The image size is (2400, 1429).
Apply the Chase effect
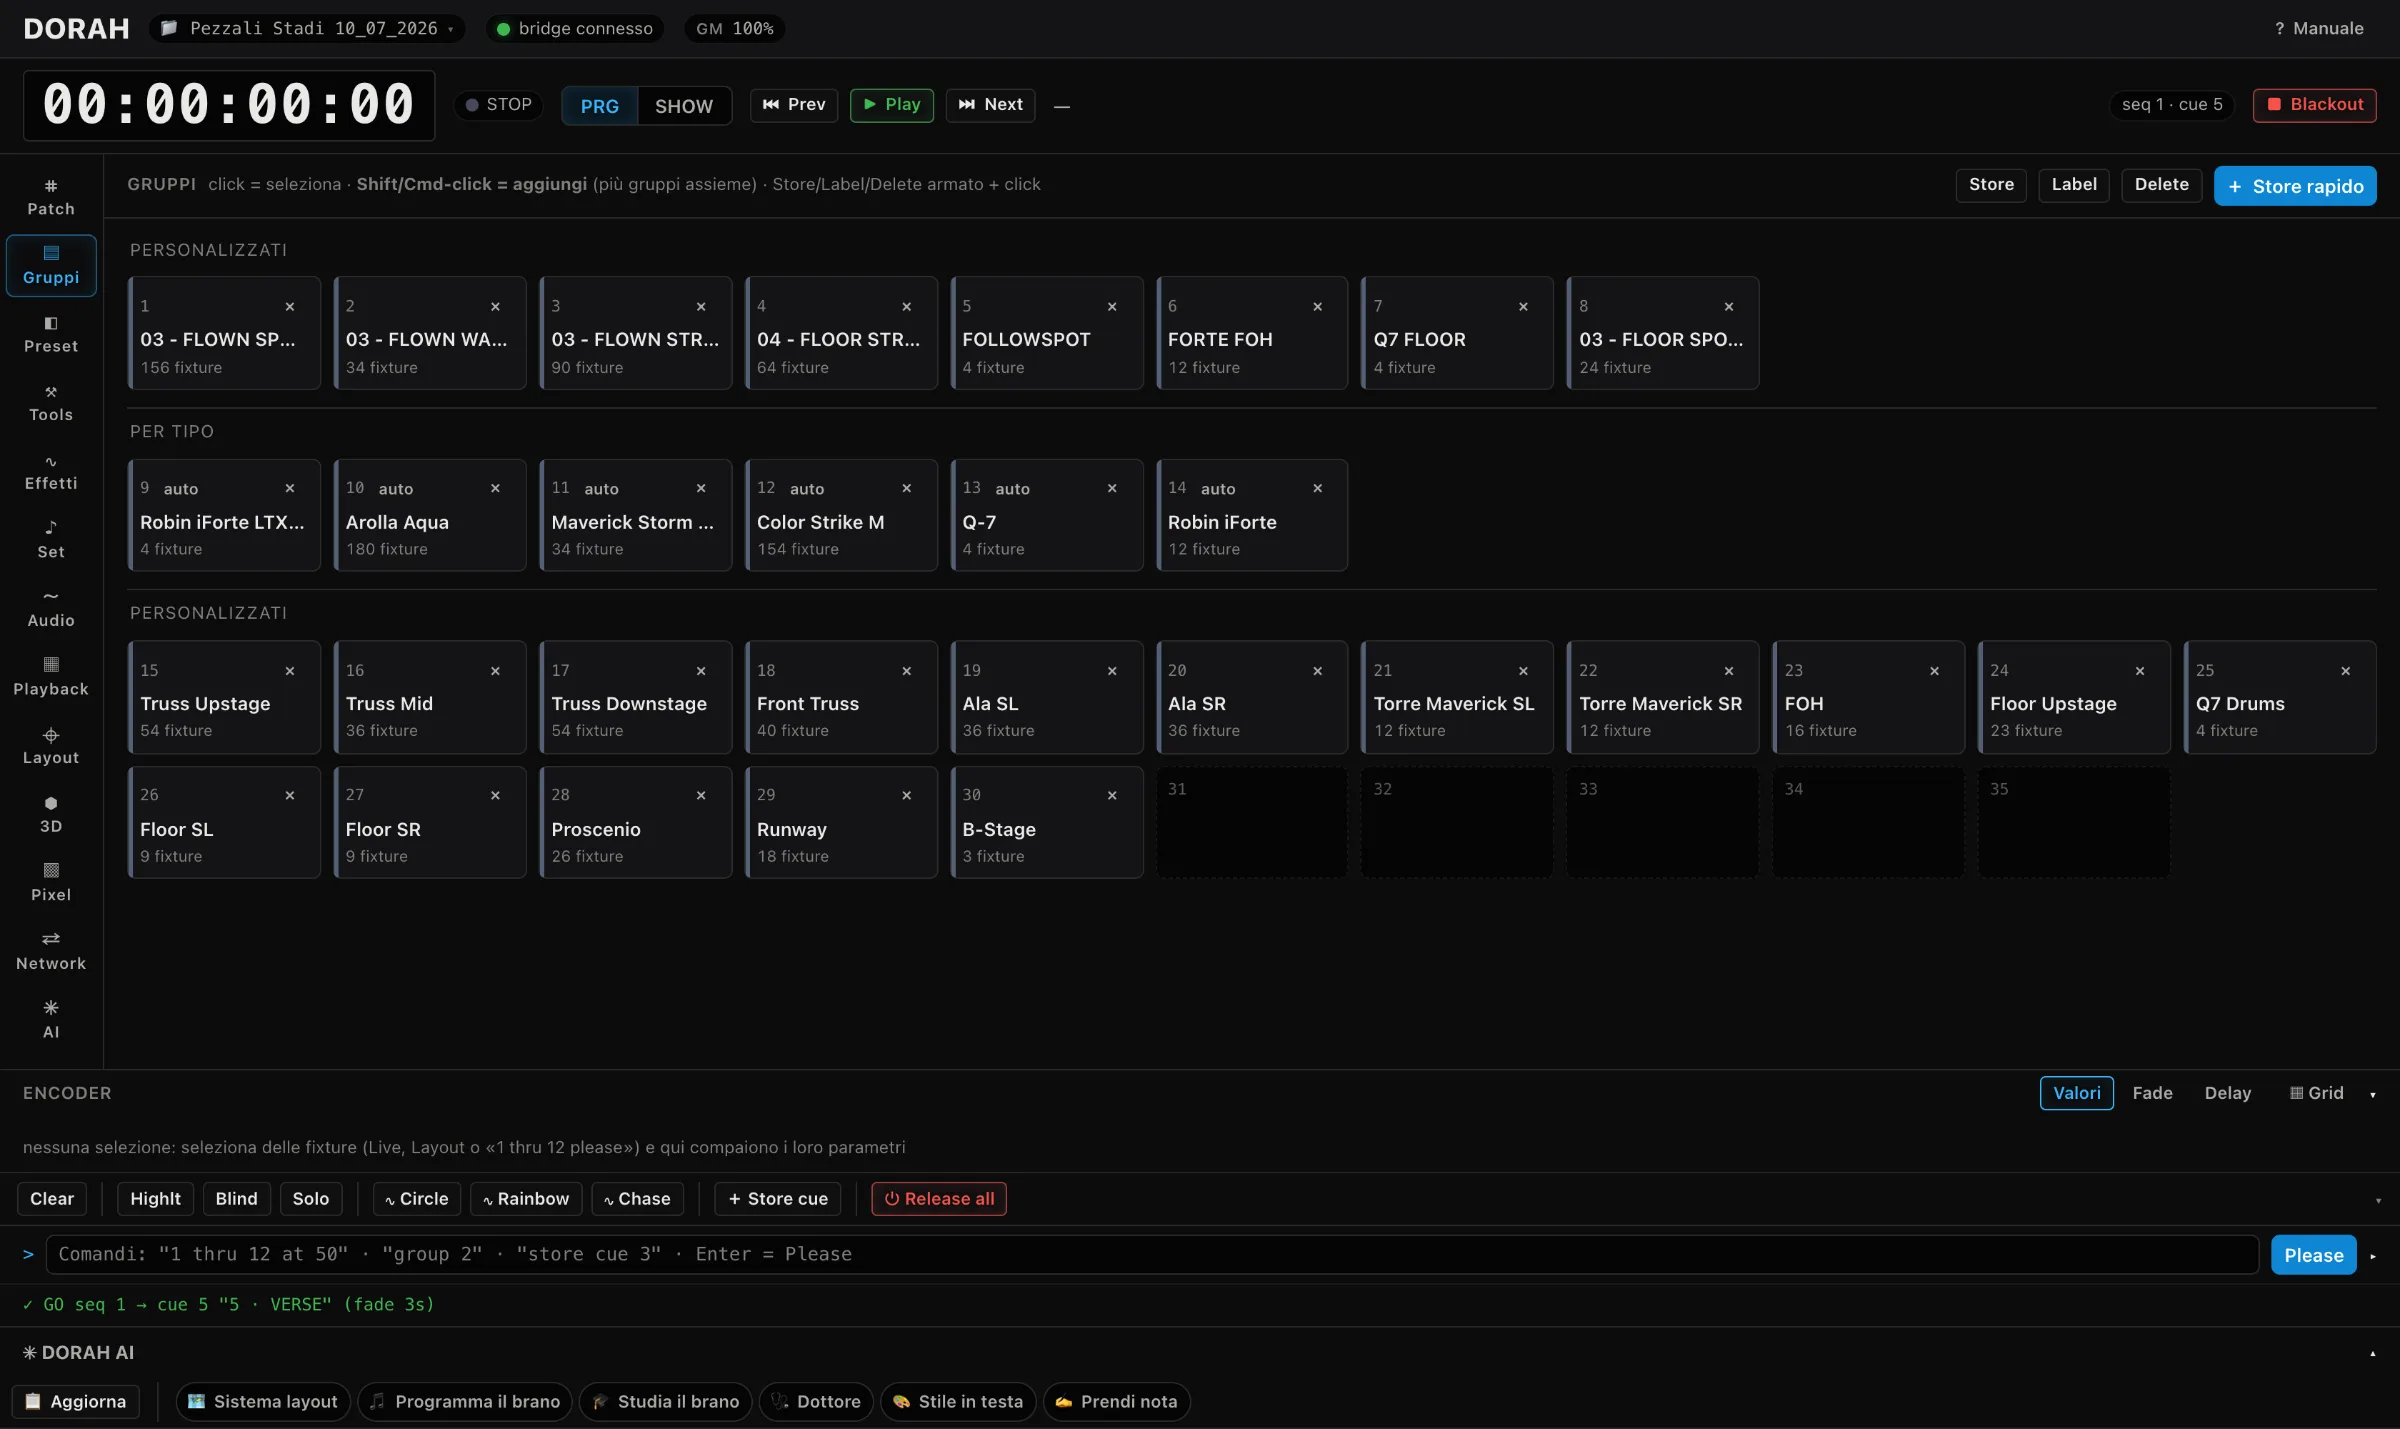638,1199
